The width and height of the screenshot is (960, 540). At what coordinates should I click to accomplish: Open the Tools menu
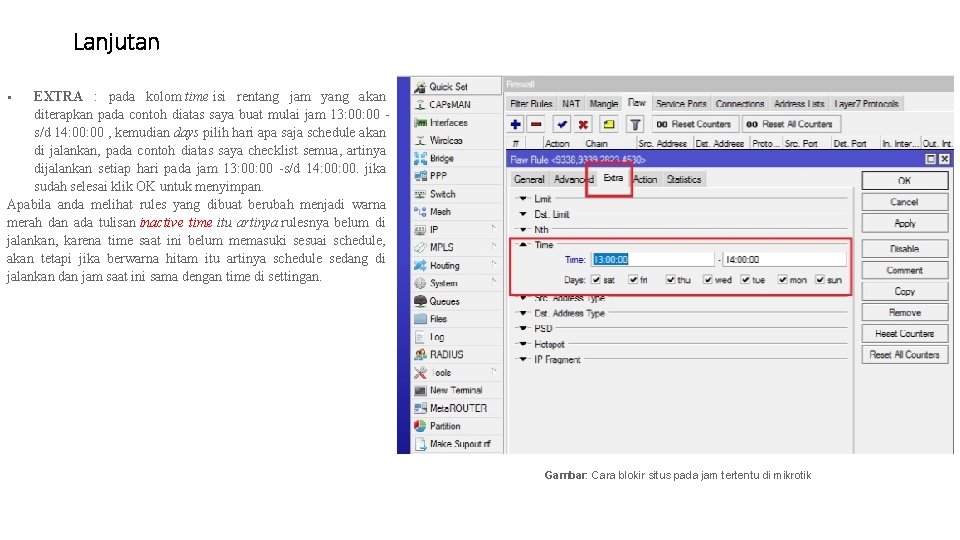tap(456, 372)
